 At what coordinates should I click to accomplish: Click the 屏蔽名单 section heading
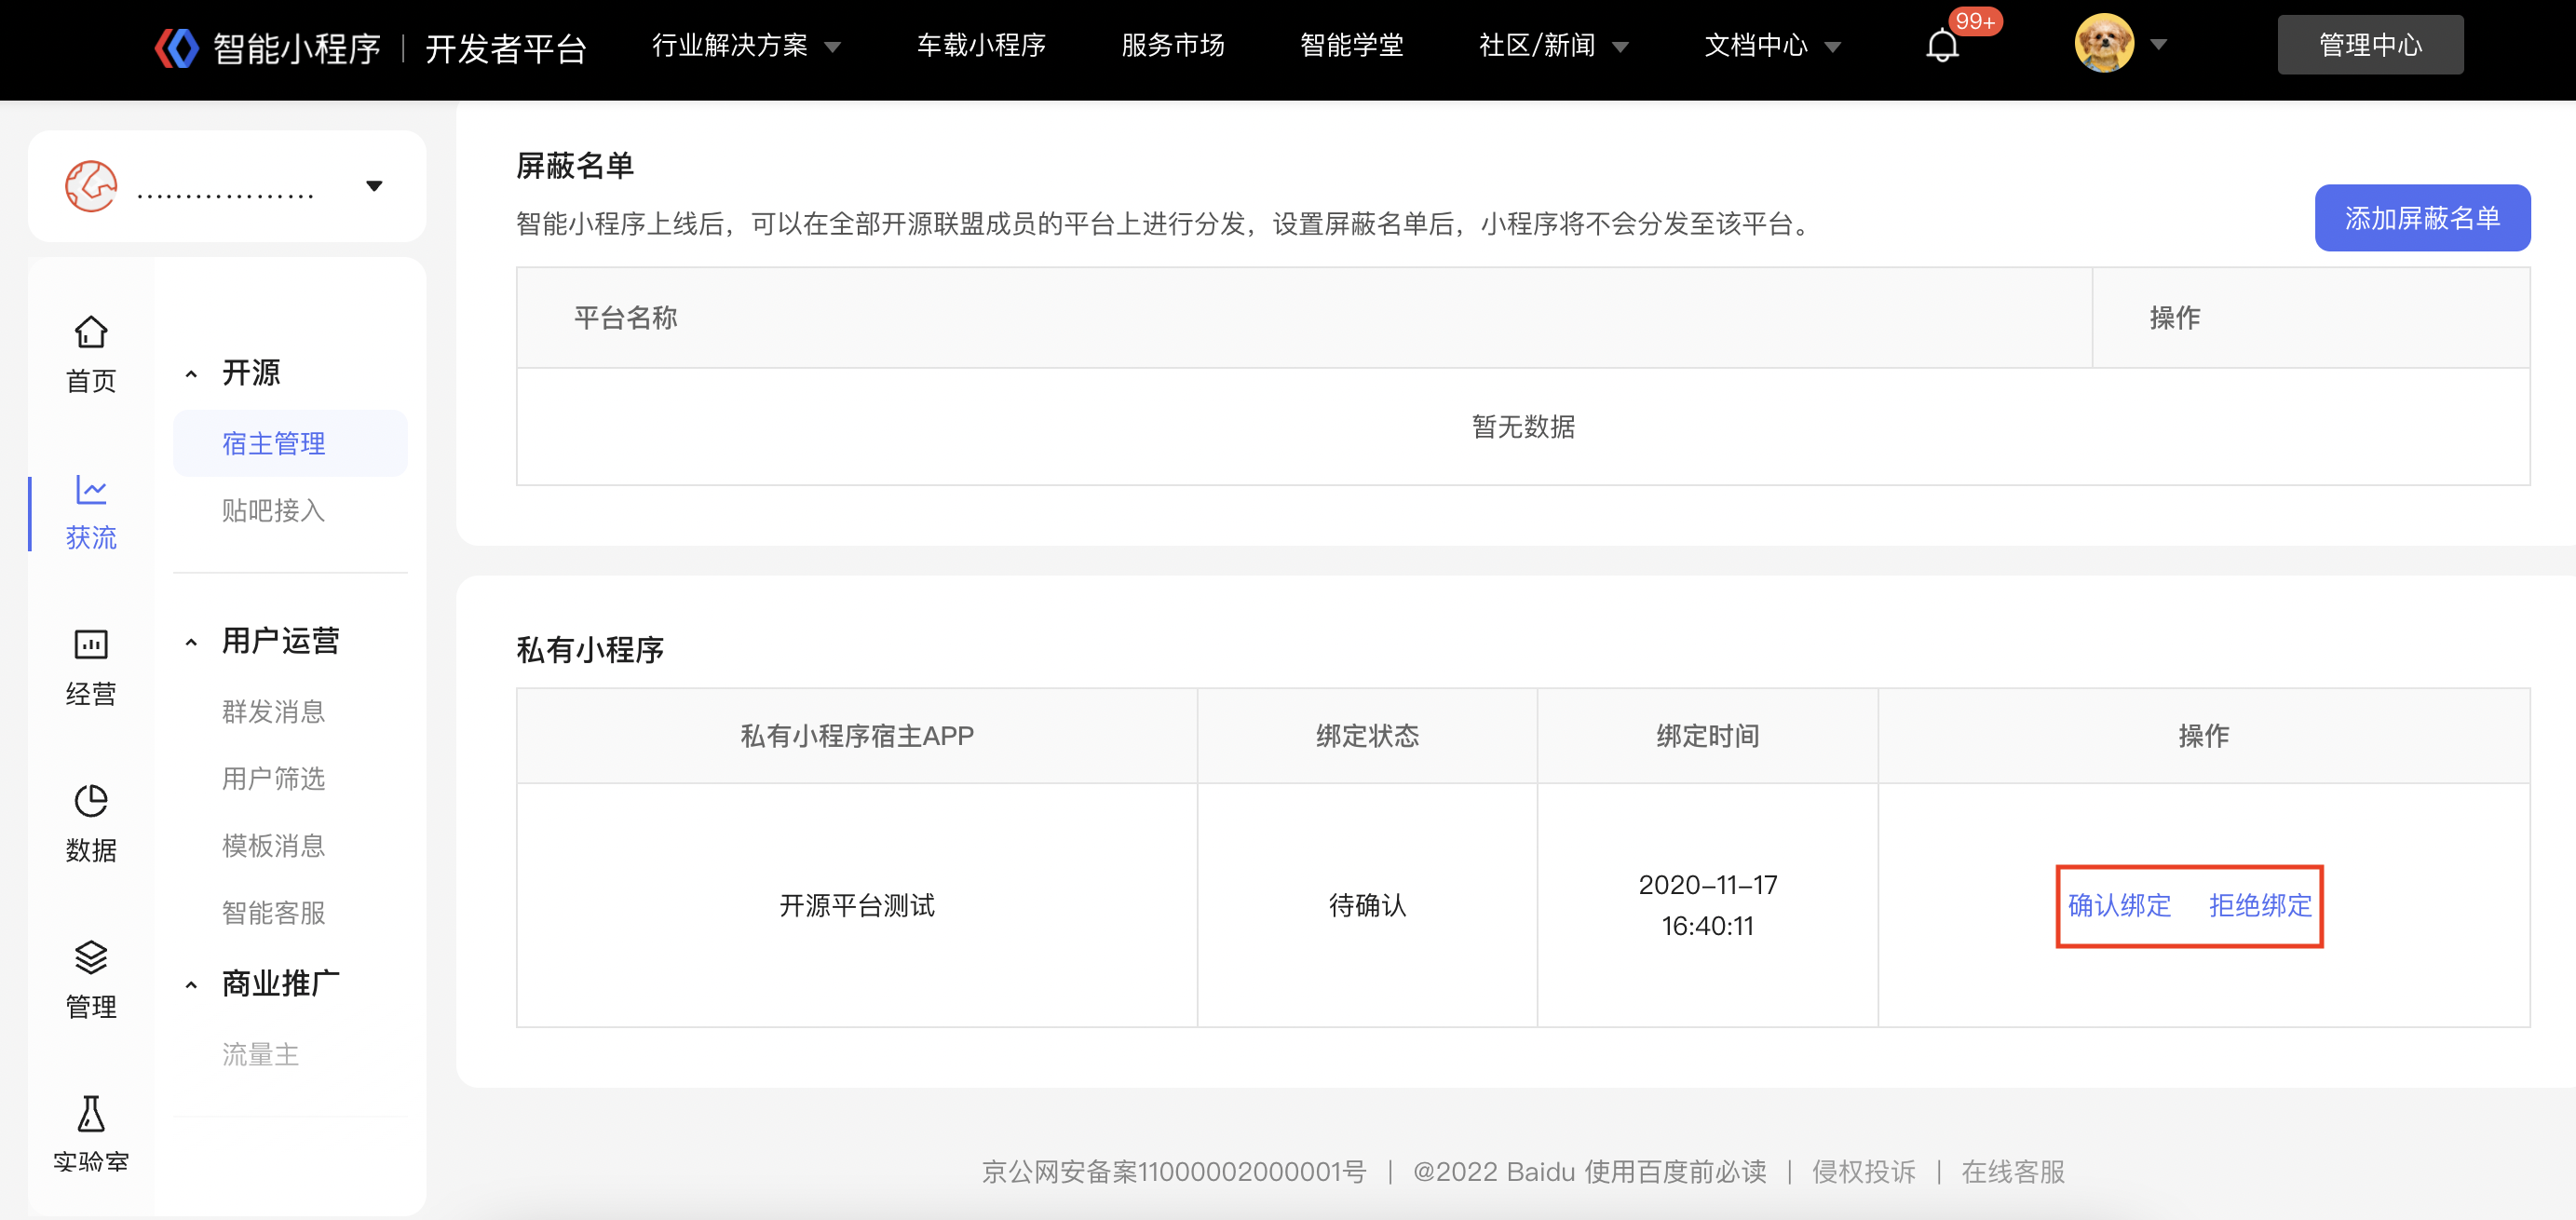pos(575,165)
